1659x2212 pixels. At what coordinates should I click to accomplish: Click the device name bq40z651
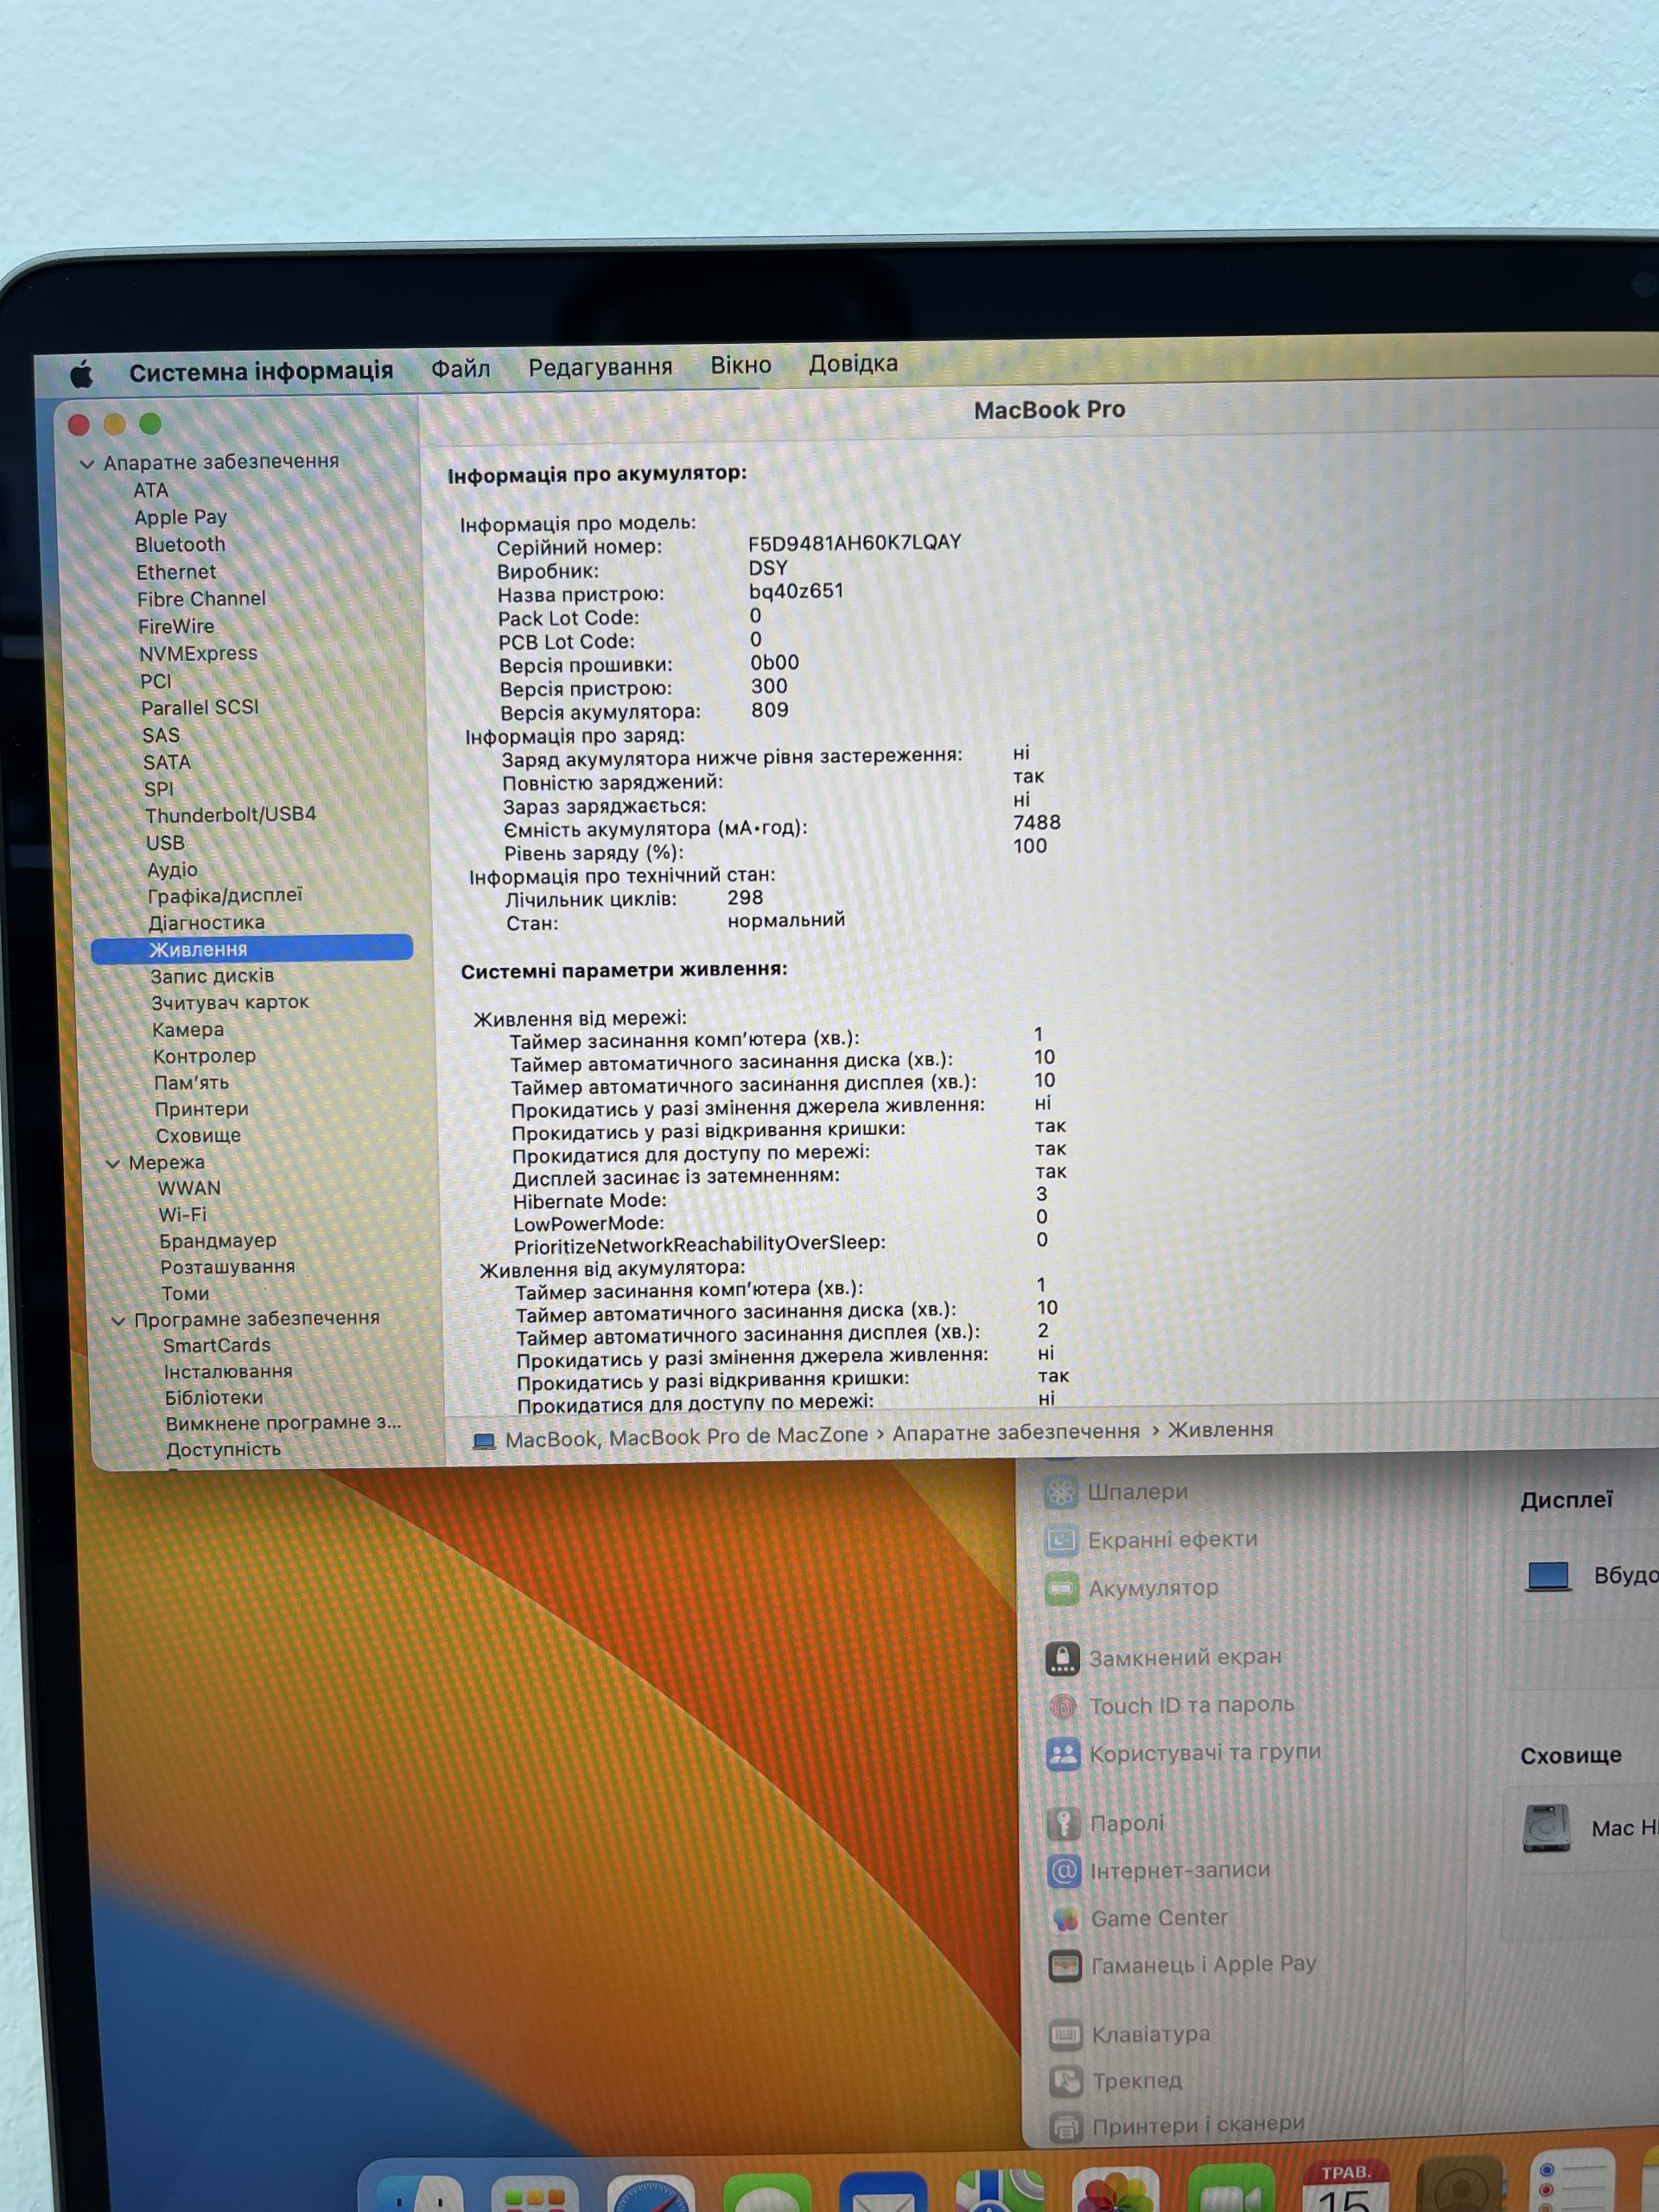tap(797, 591)
